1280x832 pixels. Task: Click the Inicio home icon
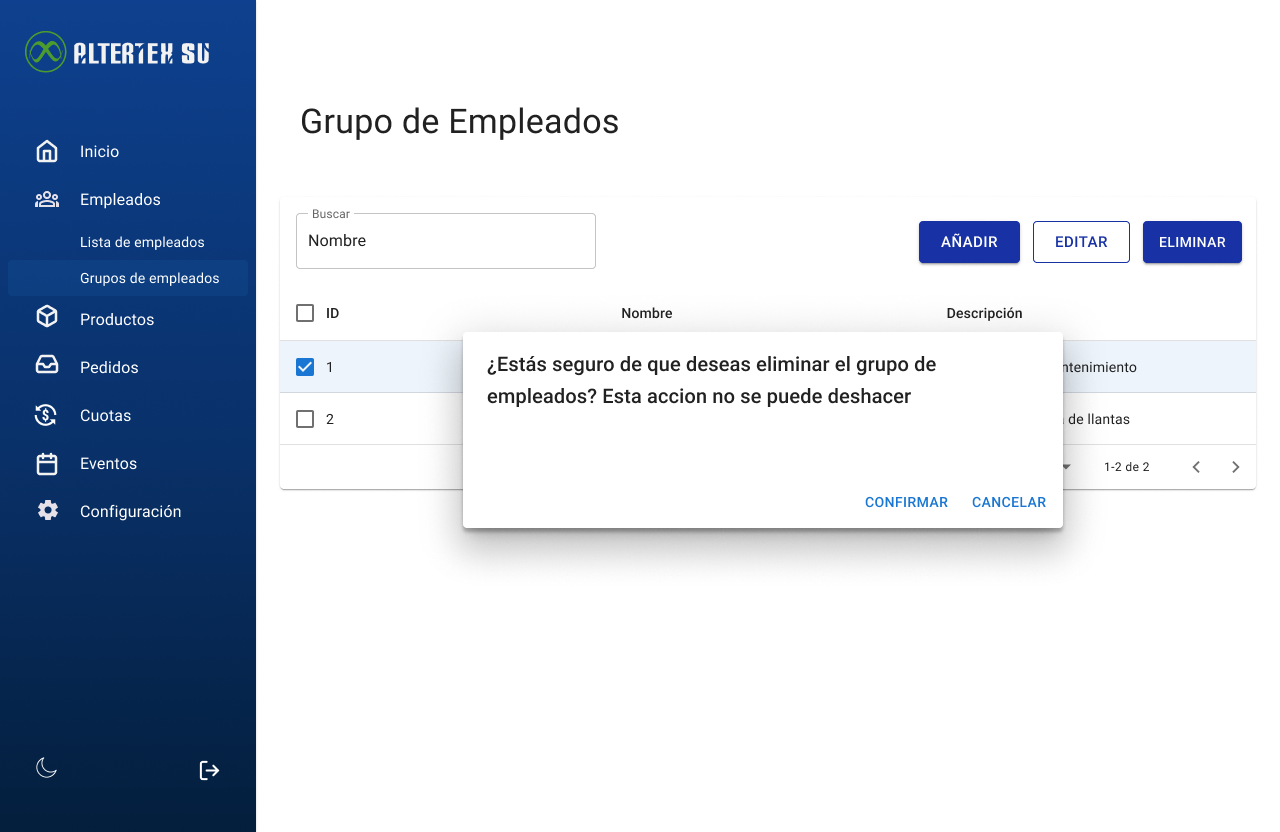[47, 152]
